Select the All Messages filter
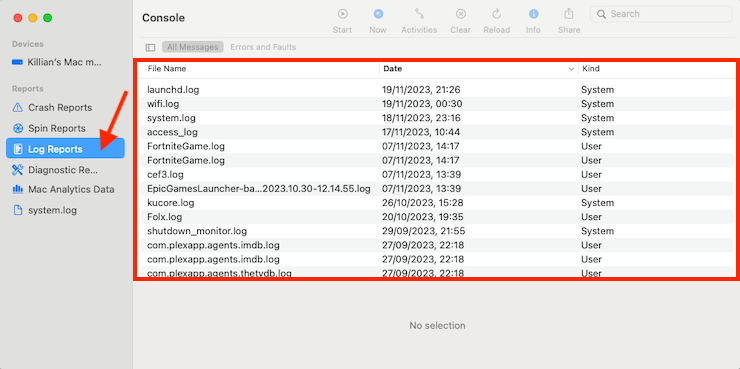740x369 pixels. [x=193, y=47]
